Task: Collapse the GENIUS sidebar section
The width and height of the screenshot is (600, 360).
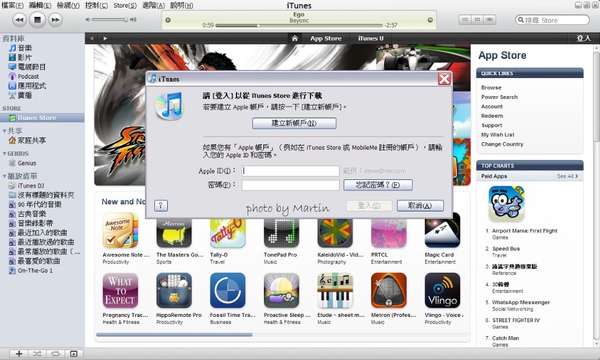Action: (x=4, y=153)
